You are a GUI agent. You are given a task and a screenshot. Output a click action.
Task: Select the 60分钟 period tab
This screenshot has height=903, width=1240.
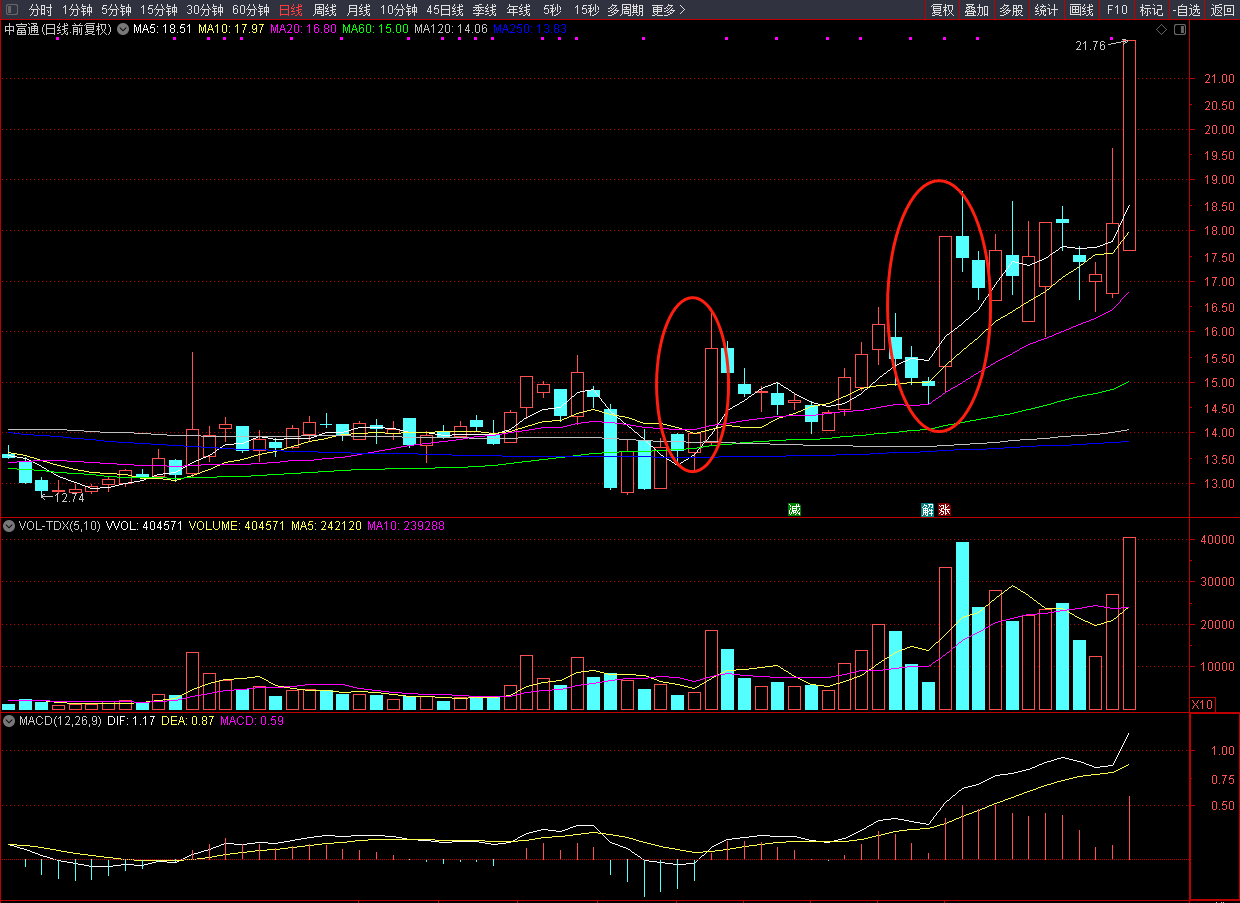click(x=251, y=10)
